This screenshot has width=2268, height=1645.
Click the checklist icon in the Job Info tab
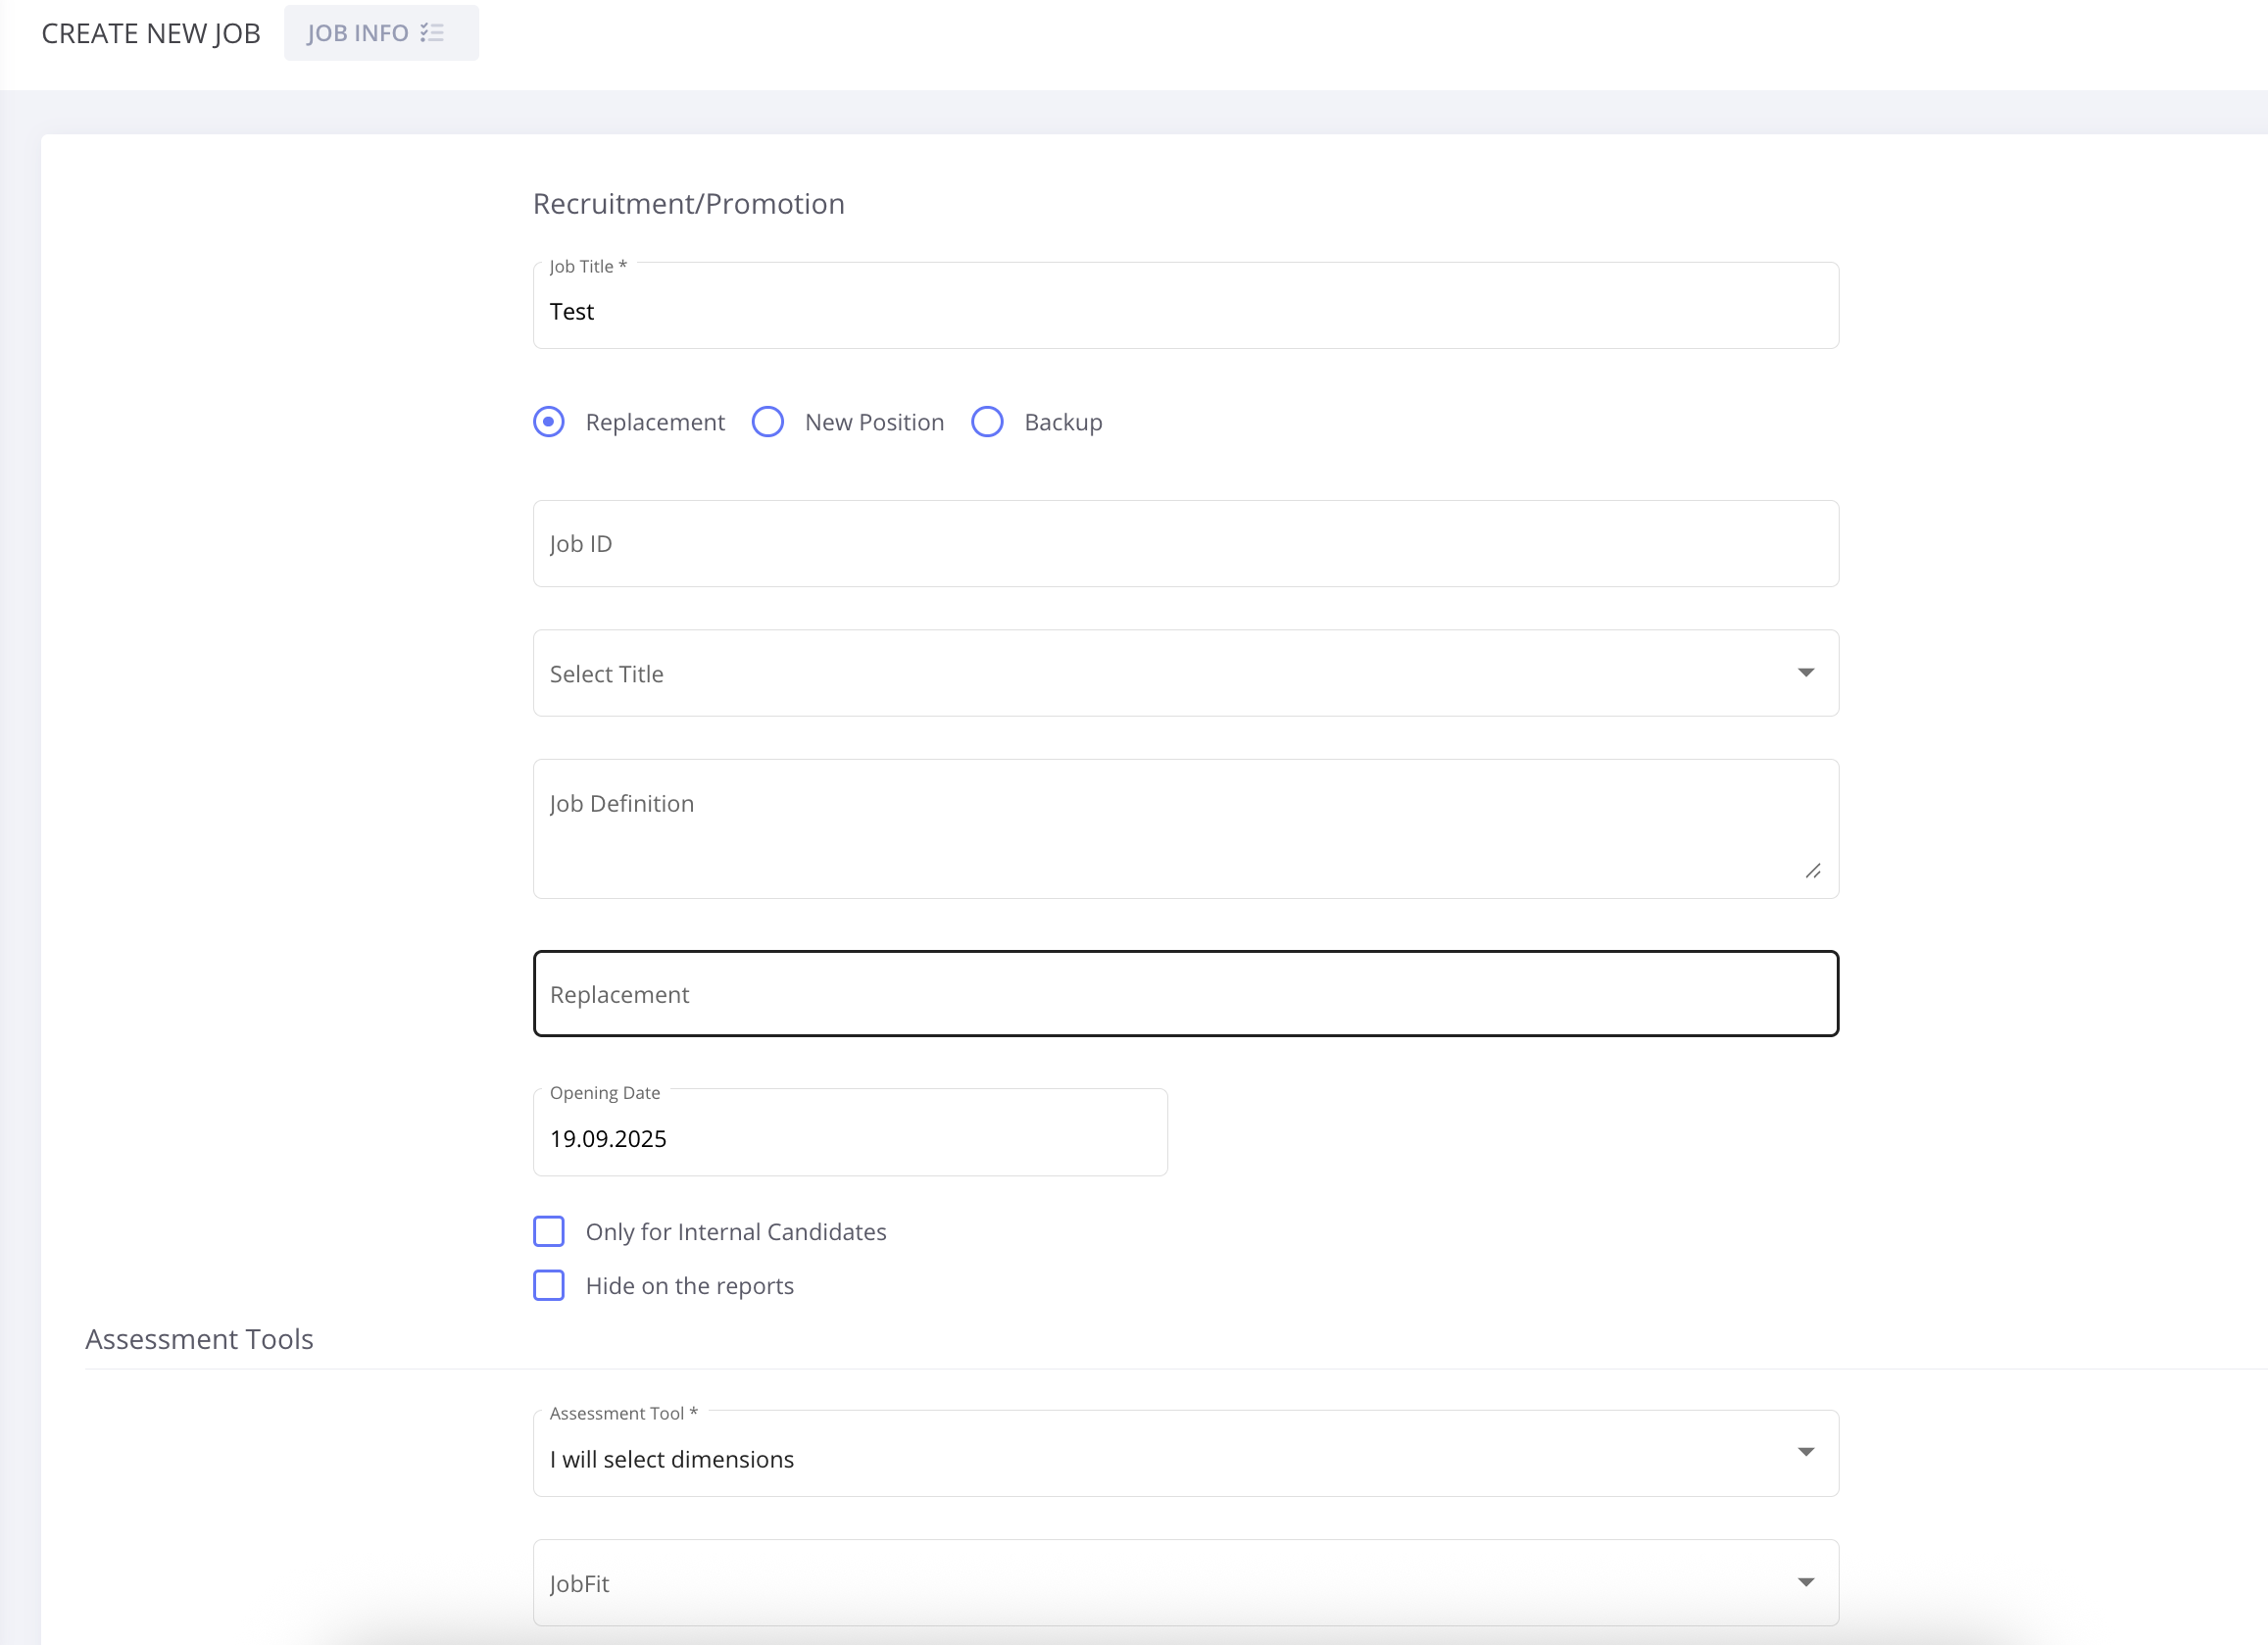tap(432, 33)
